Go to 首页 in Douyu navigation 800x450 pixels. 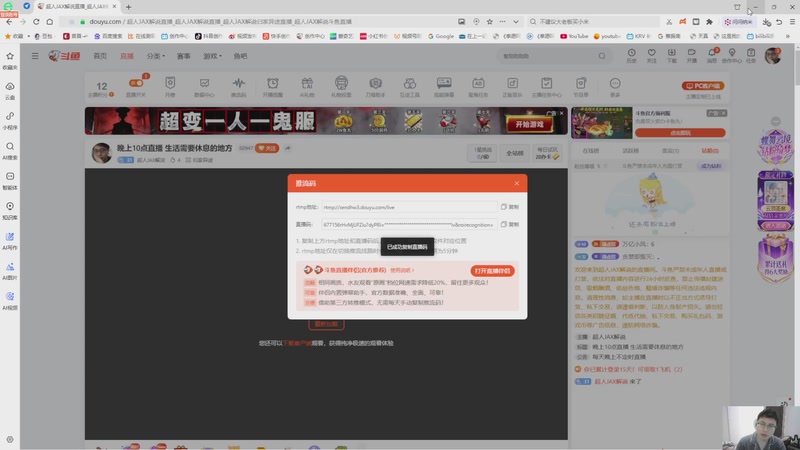100,56
